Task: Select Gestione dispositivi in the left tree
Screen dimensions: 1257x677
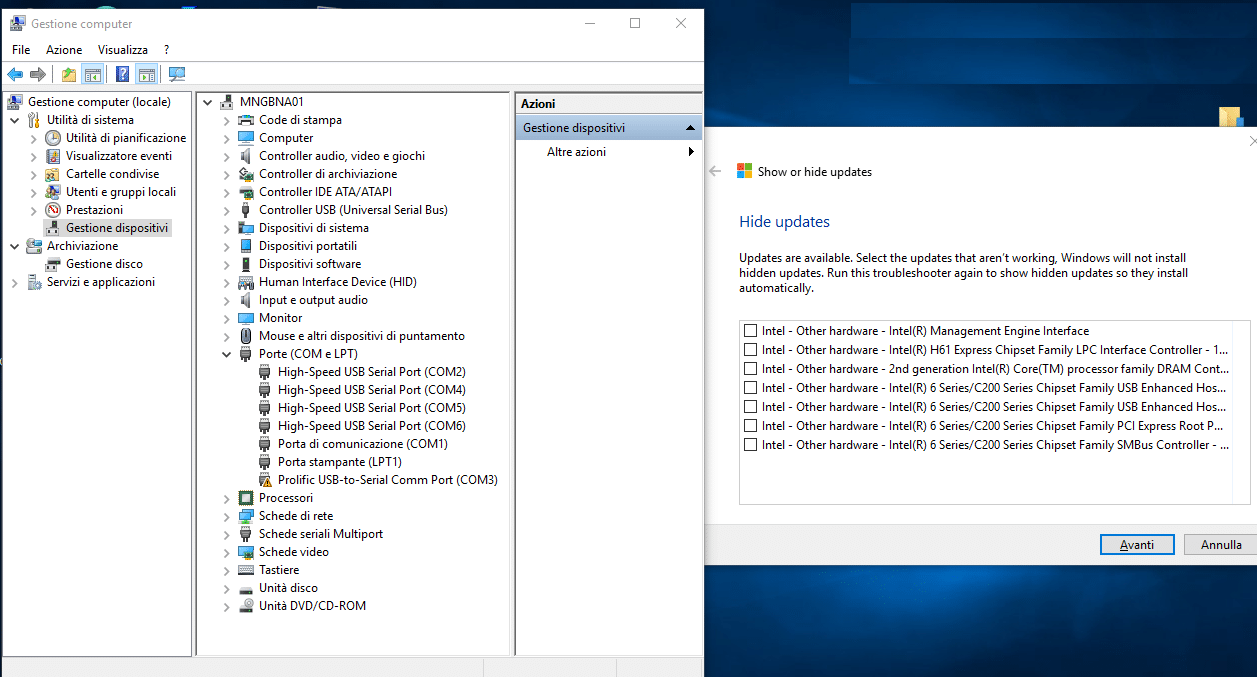Action: pos(118,228)
